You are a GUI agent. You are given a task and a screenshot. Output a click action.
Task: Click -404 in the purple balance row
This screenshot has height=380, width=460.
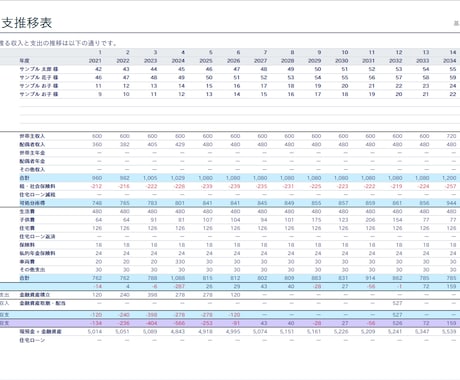[x=151, y=323]
